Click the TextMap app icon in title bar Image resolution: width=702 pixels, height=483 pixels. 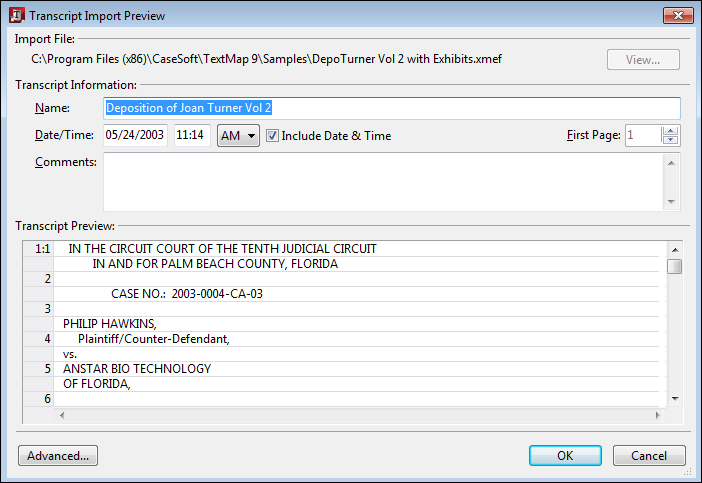point(17,15)
